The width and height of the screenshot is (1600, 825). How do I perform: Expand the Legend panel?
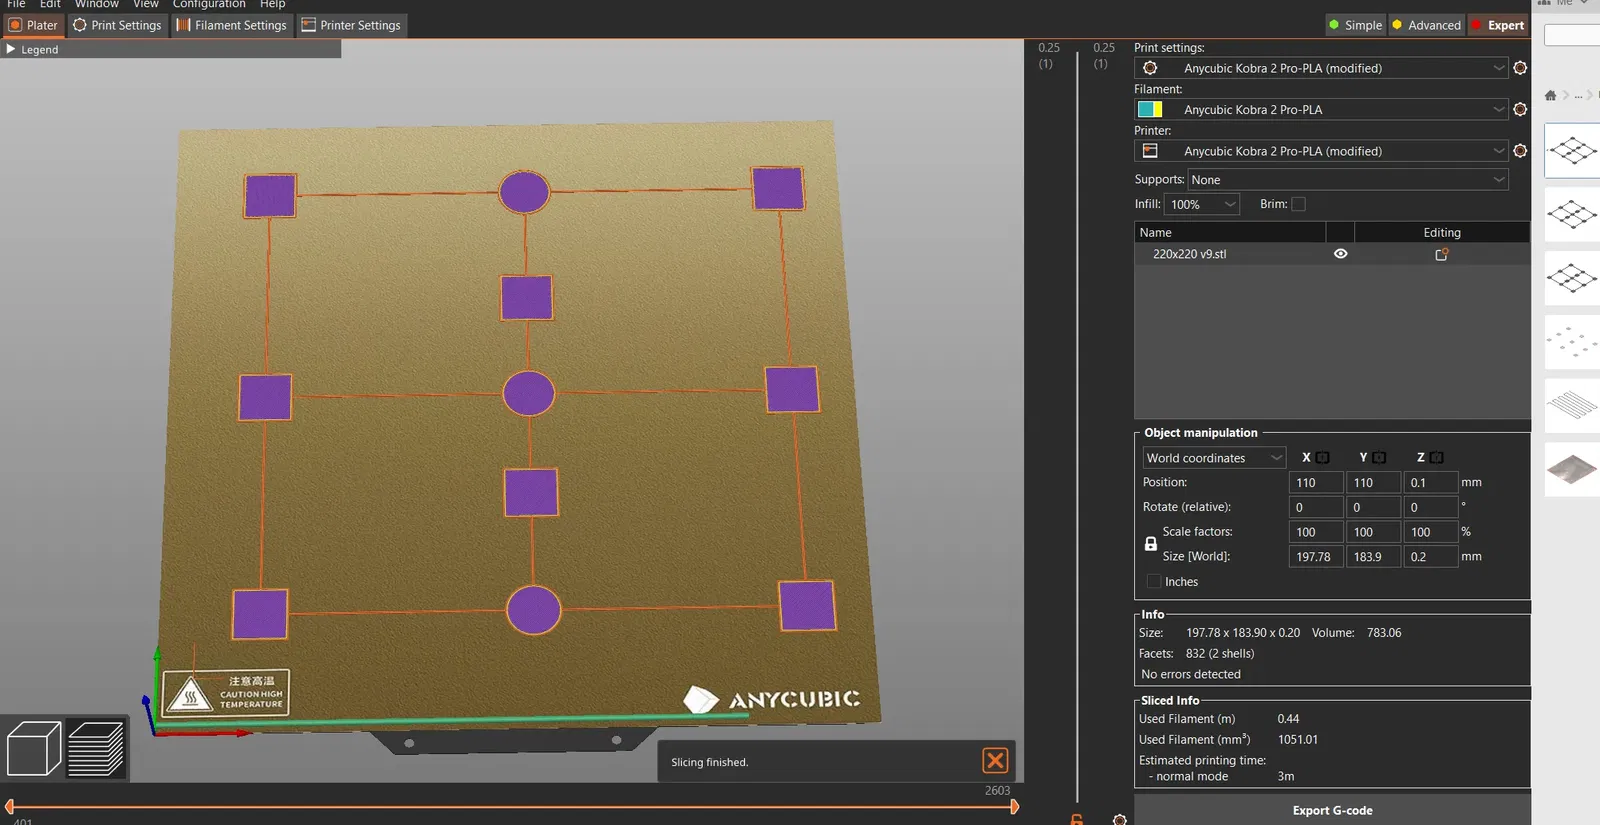pos(12,49)
